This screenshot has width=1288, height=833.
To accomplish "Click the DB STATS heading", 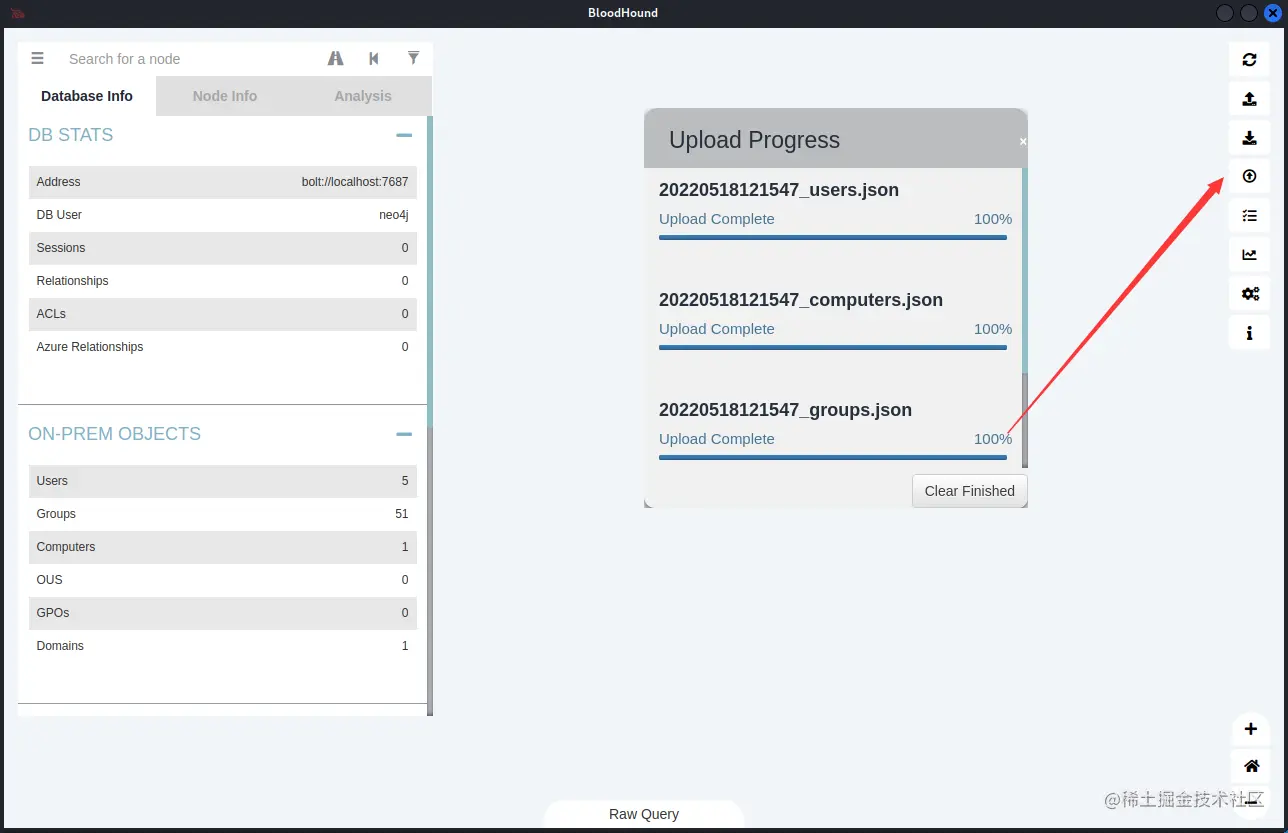I will tap(71, 135).
